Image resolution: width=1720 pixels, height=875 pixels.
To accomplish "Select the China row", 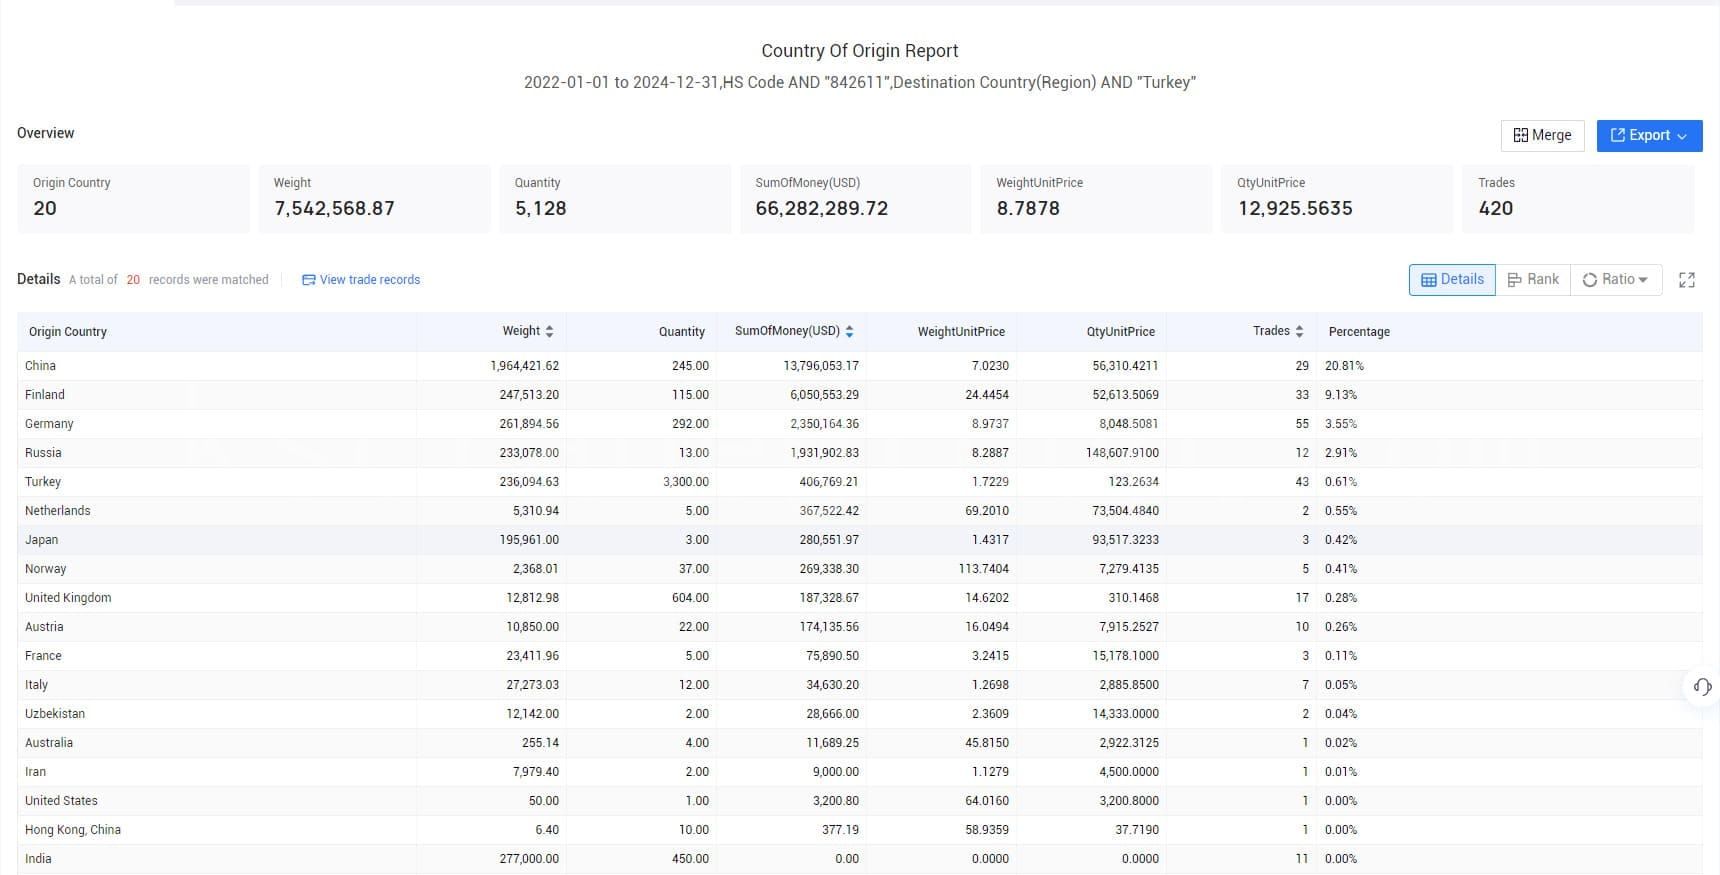I will [859, 366].
